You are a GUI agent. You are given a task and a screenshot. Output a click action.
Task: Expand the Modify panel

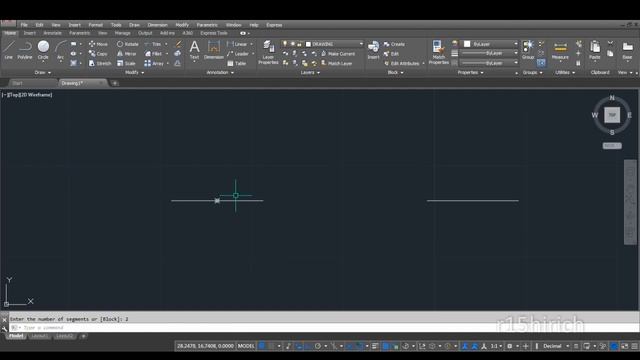tap(134, 73)
